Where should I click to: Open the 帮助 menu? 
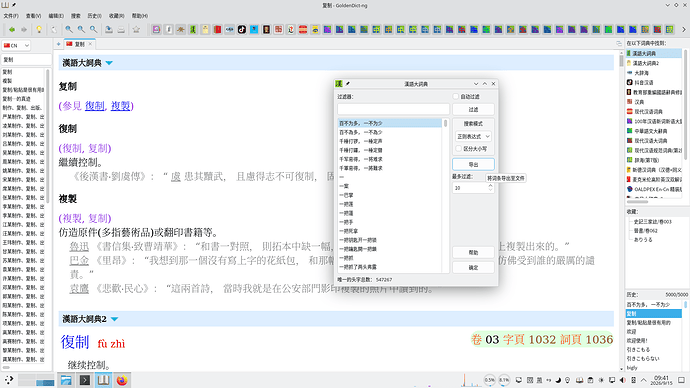point(139,16)
